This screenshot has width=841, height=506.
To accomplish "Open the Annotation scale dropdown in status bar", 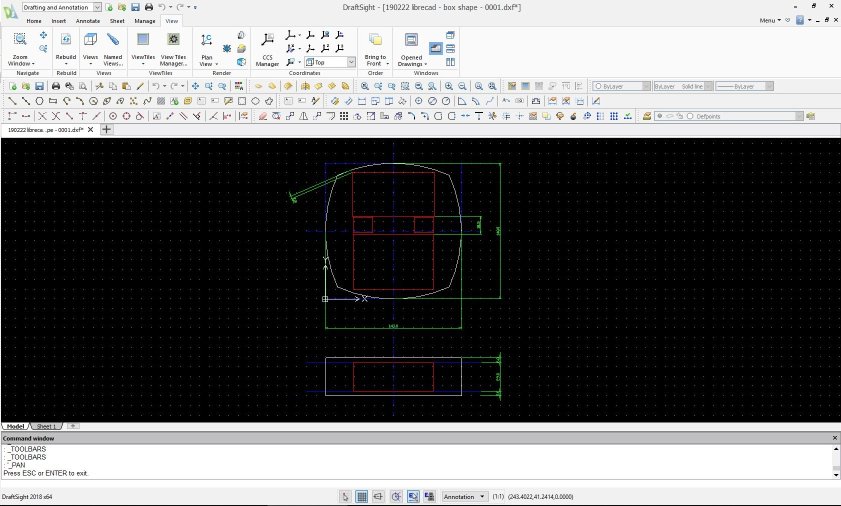I will 464,497.
